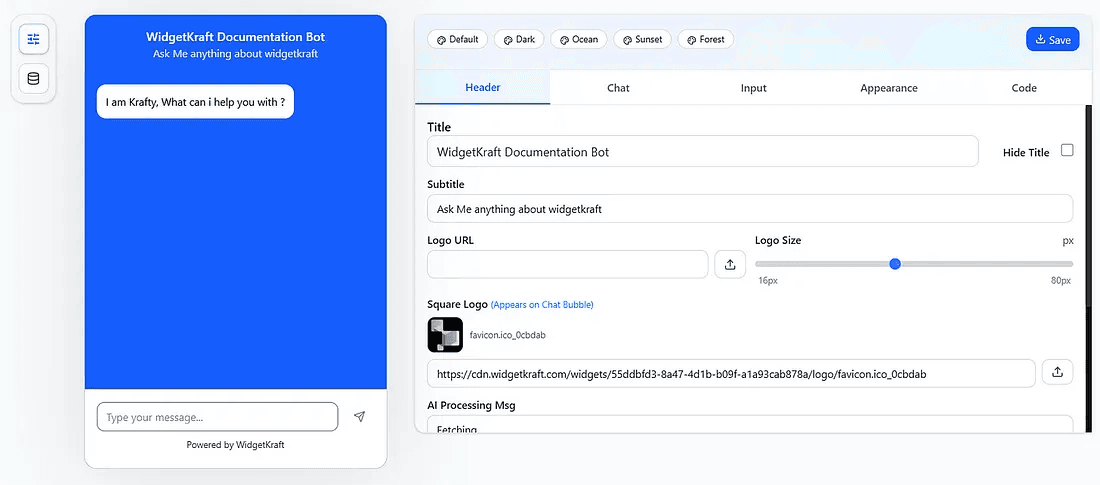Upload a logo next to Logo URL
Screen dimensions: 1100x485
tap(730, 265)
